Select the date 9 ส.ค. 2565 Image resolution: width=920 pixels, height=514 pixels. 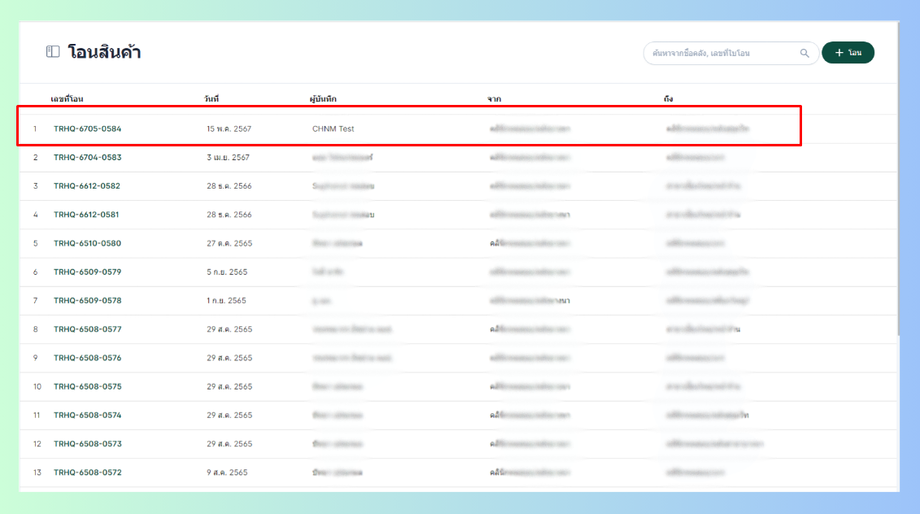227,472
